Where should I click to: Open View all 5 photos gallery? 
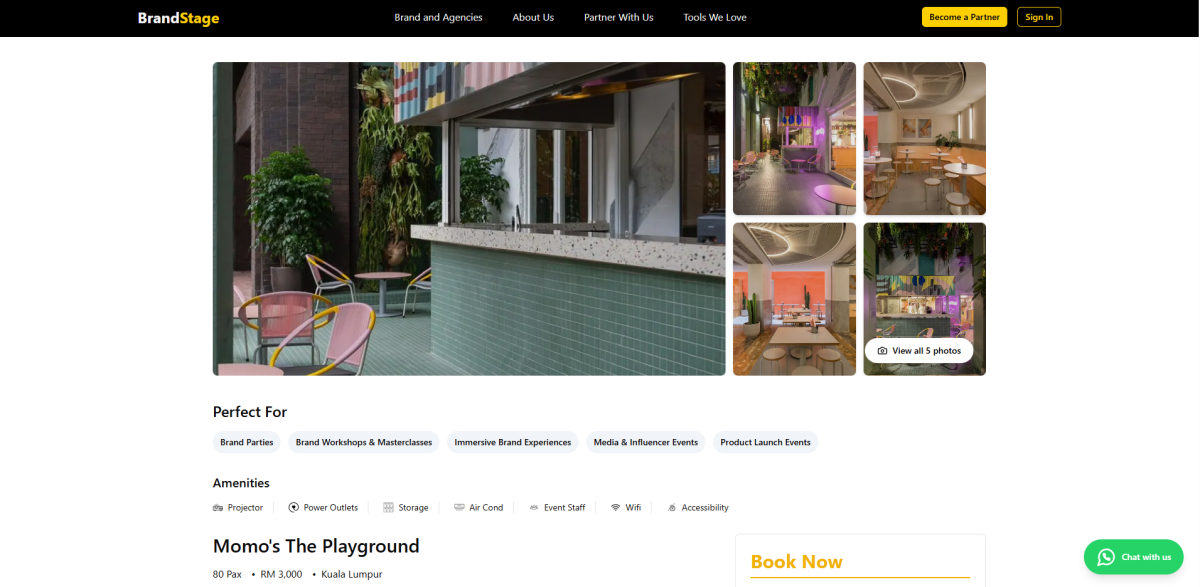click(x=919, y=351)
